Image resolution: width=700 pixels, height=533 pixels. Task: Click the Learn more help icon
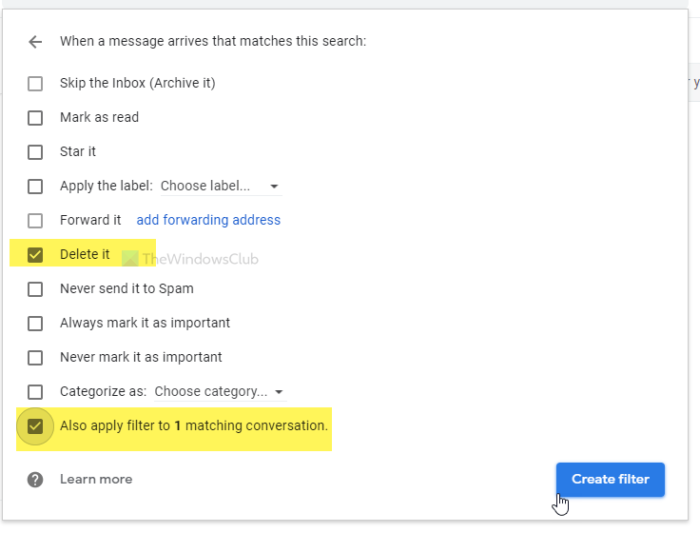pyautogui.click(x=36, y=480)
